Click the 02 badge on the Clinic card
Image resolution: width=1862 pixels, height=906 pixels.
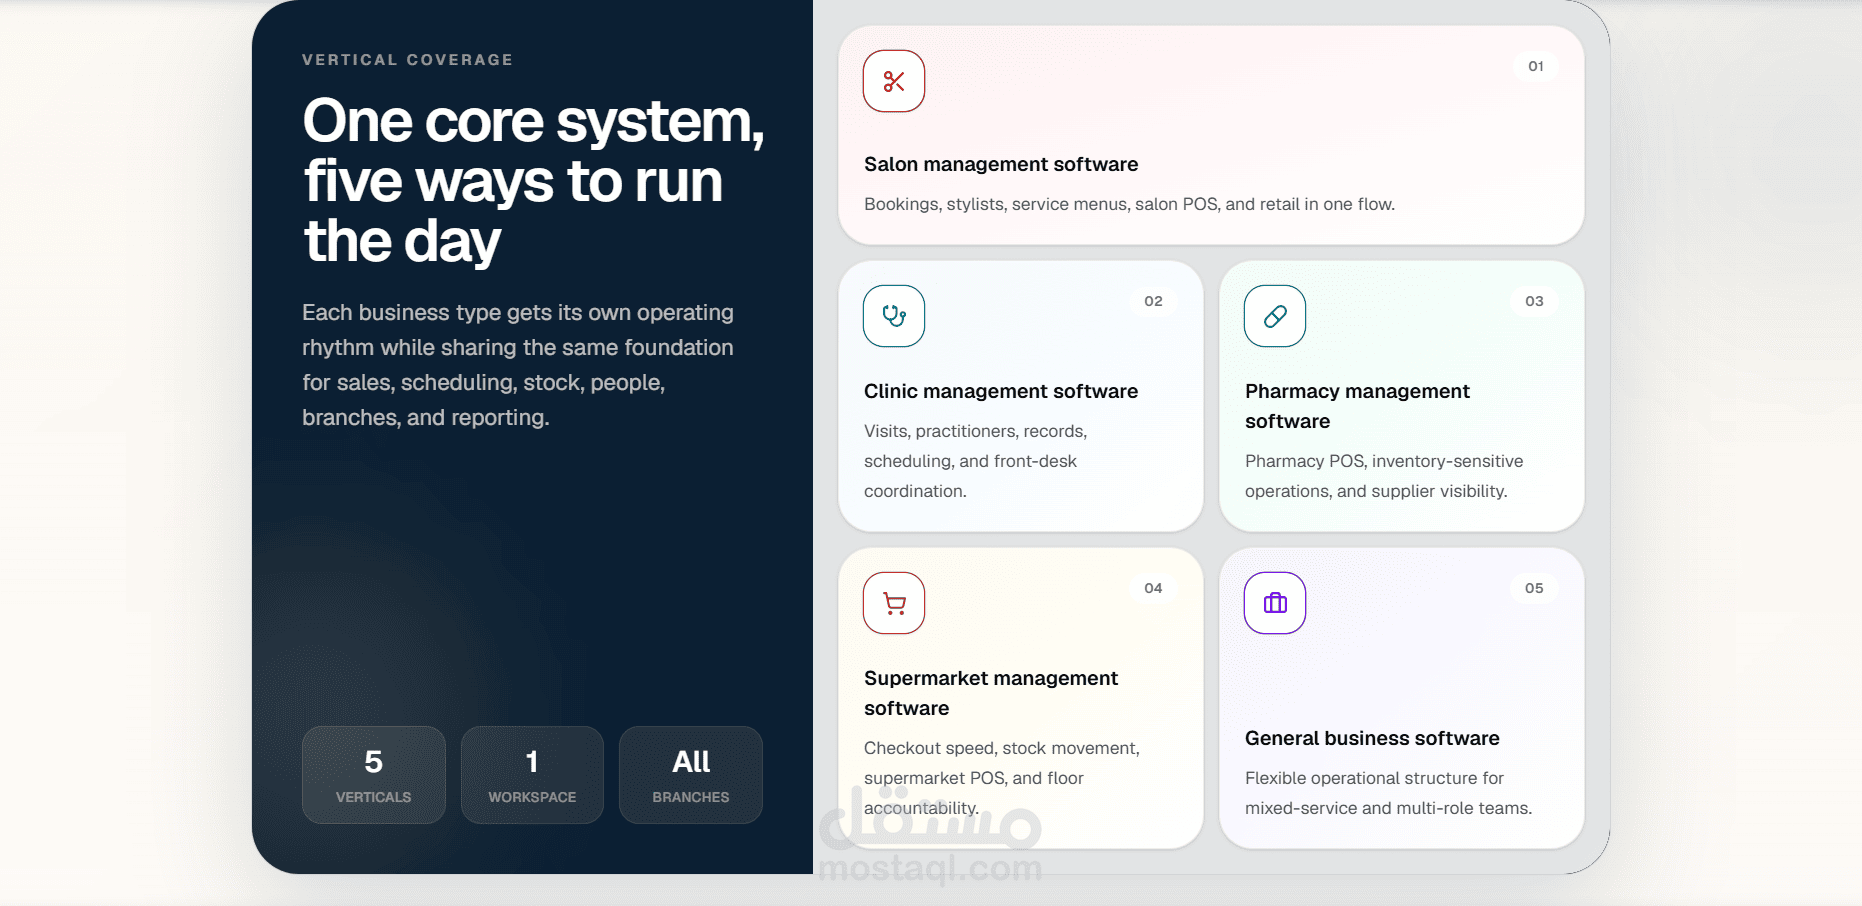click(1153, 301)
